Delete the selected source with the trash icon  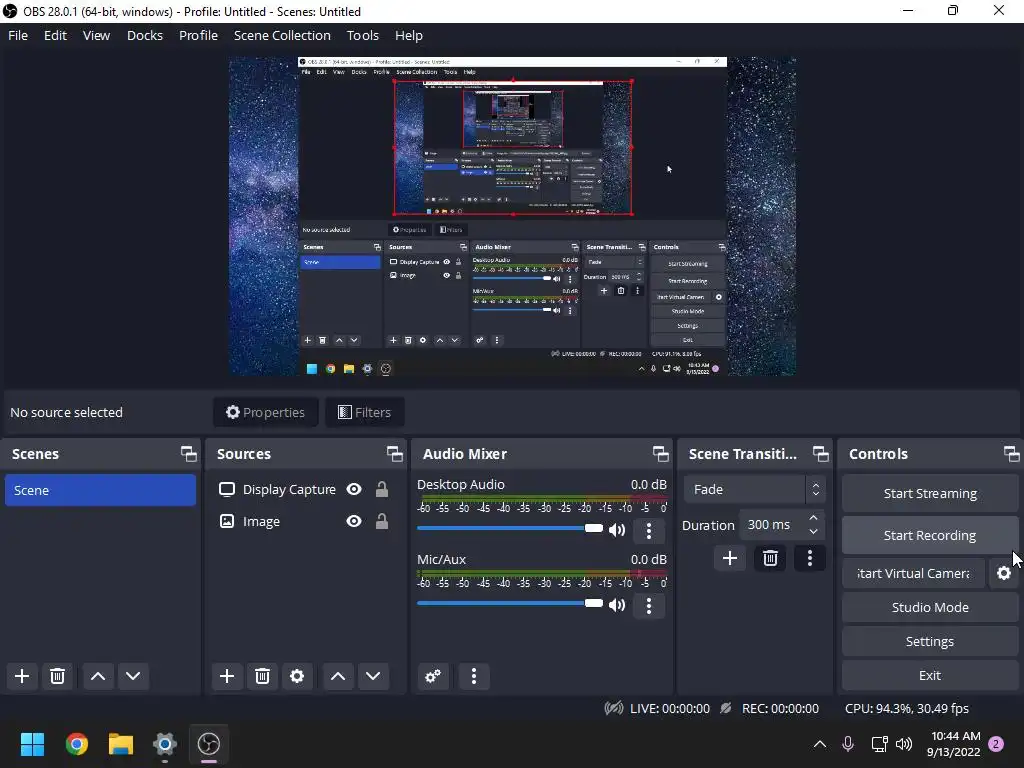(x=262, y=676)
